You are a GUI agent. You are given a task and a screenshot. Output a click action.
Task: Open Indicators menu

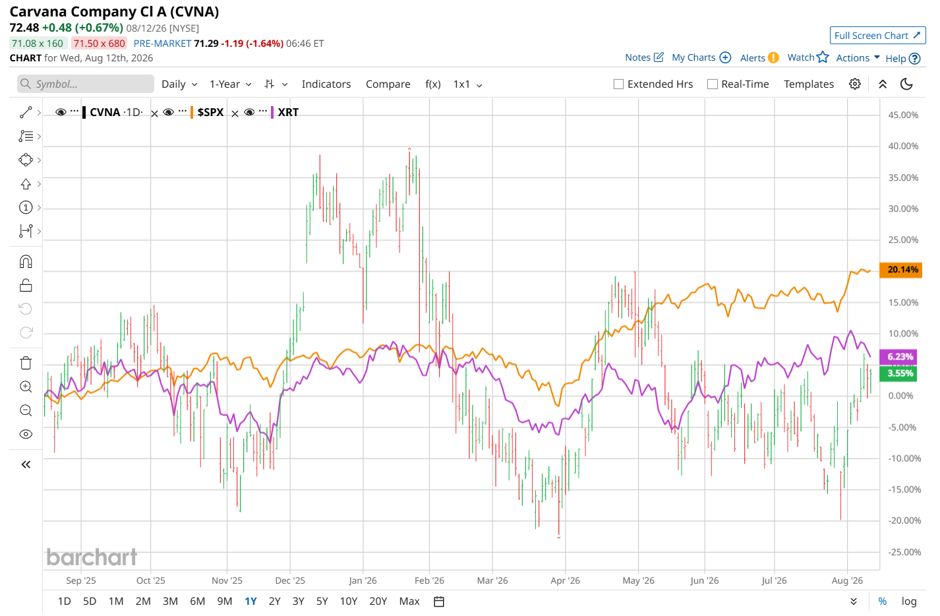click(326, 84)
